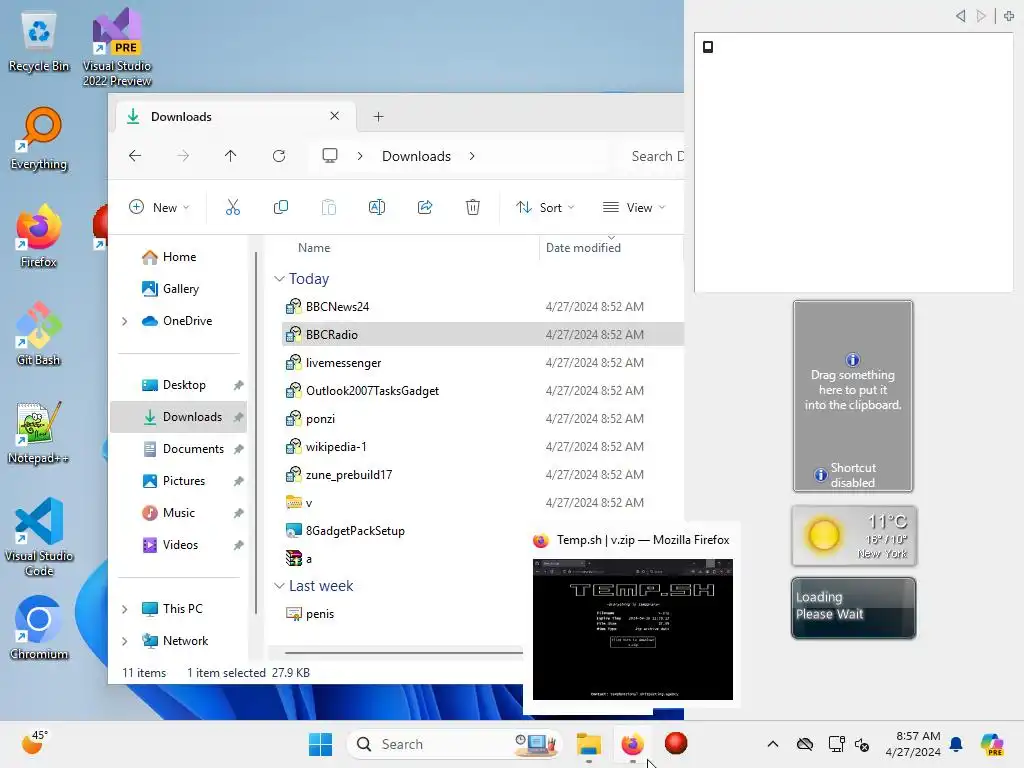Open Home in navigation pane
The image size is (1024, 768).
(179, 257)
